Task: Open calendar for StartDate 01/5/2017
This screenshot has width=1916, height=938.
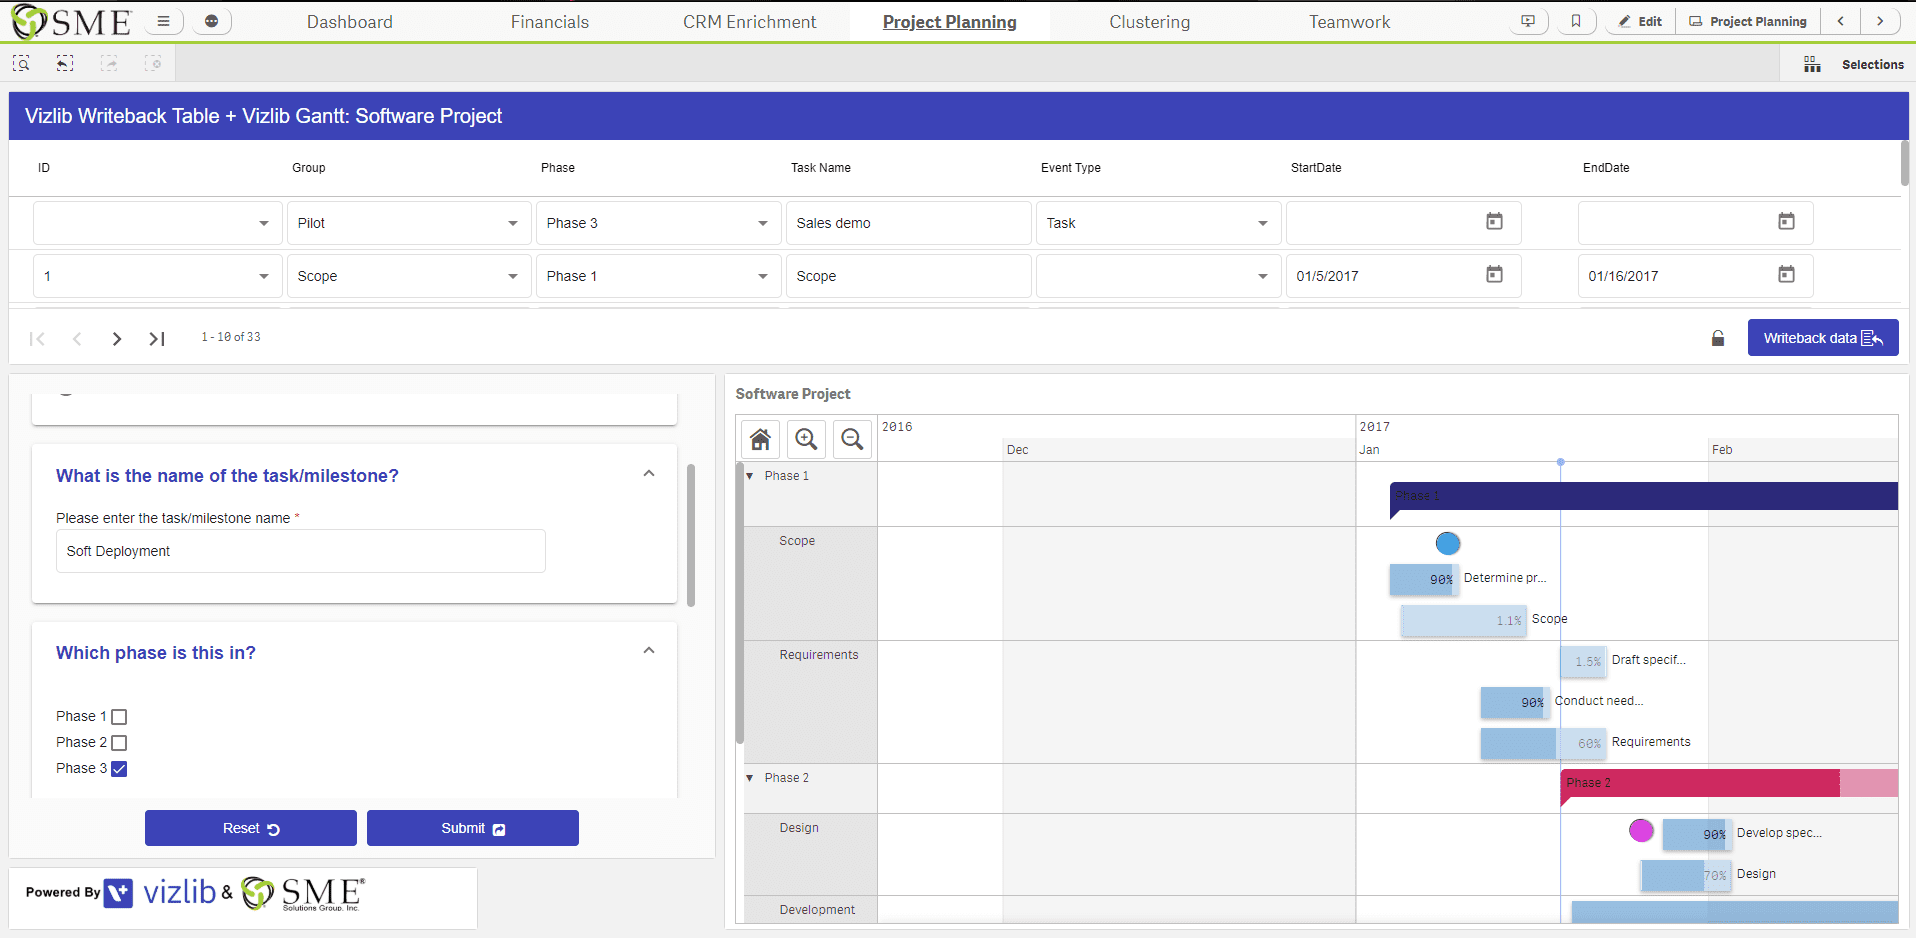Action: pos(1494,275)
